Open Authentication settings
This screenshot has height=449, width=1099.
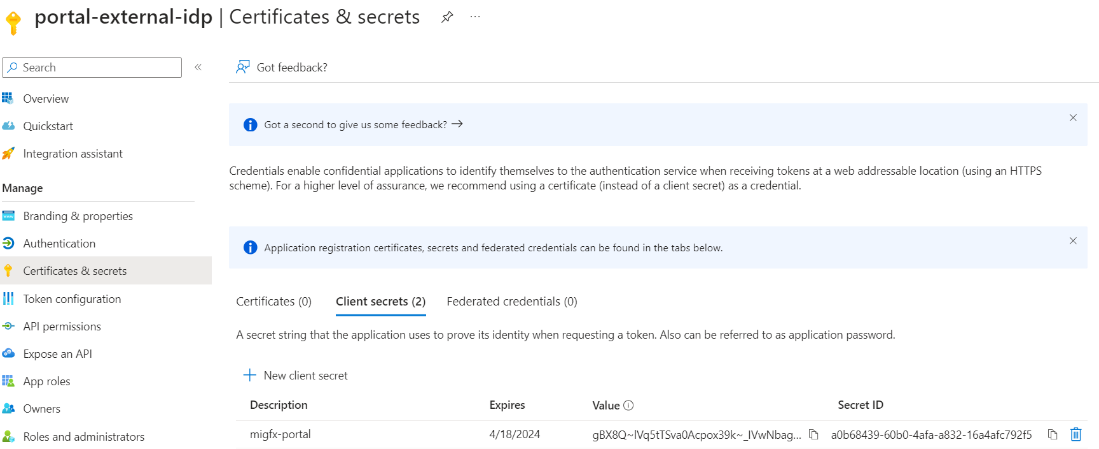(59, 244)
